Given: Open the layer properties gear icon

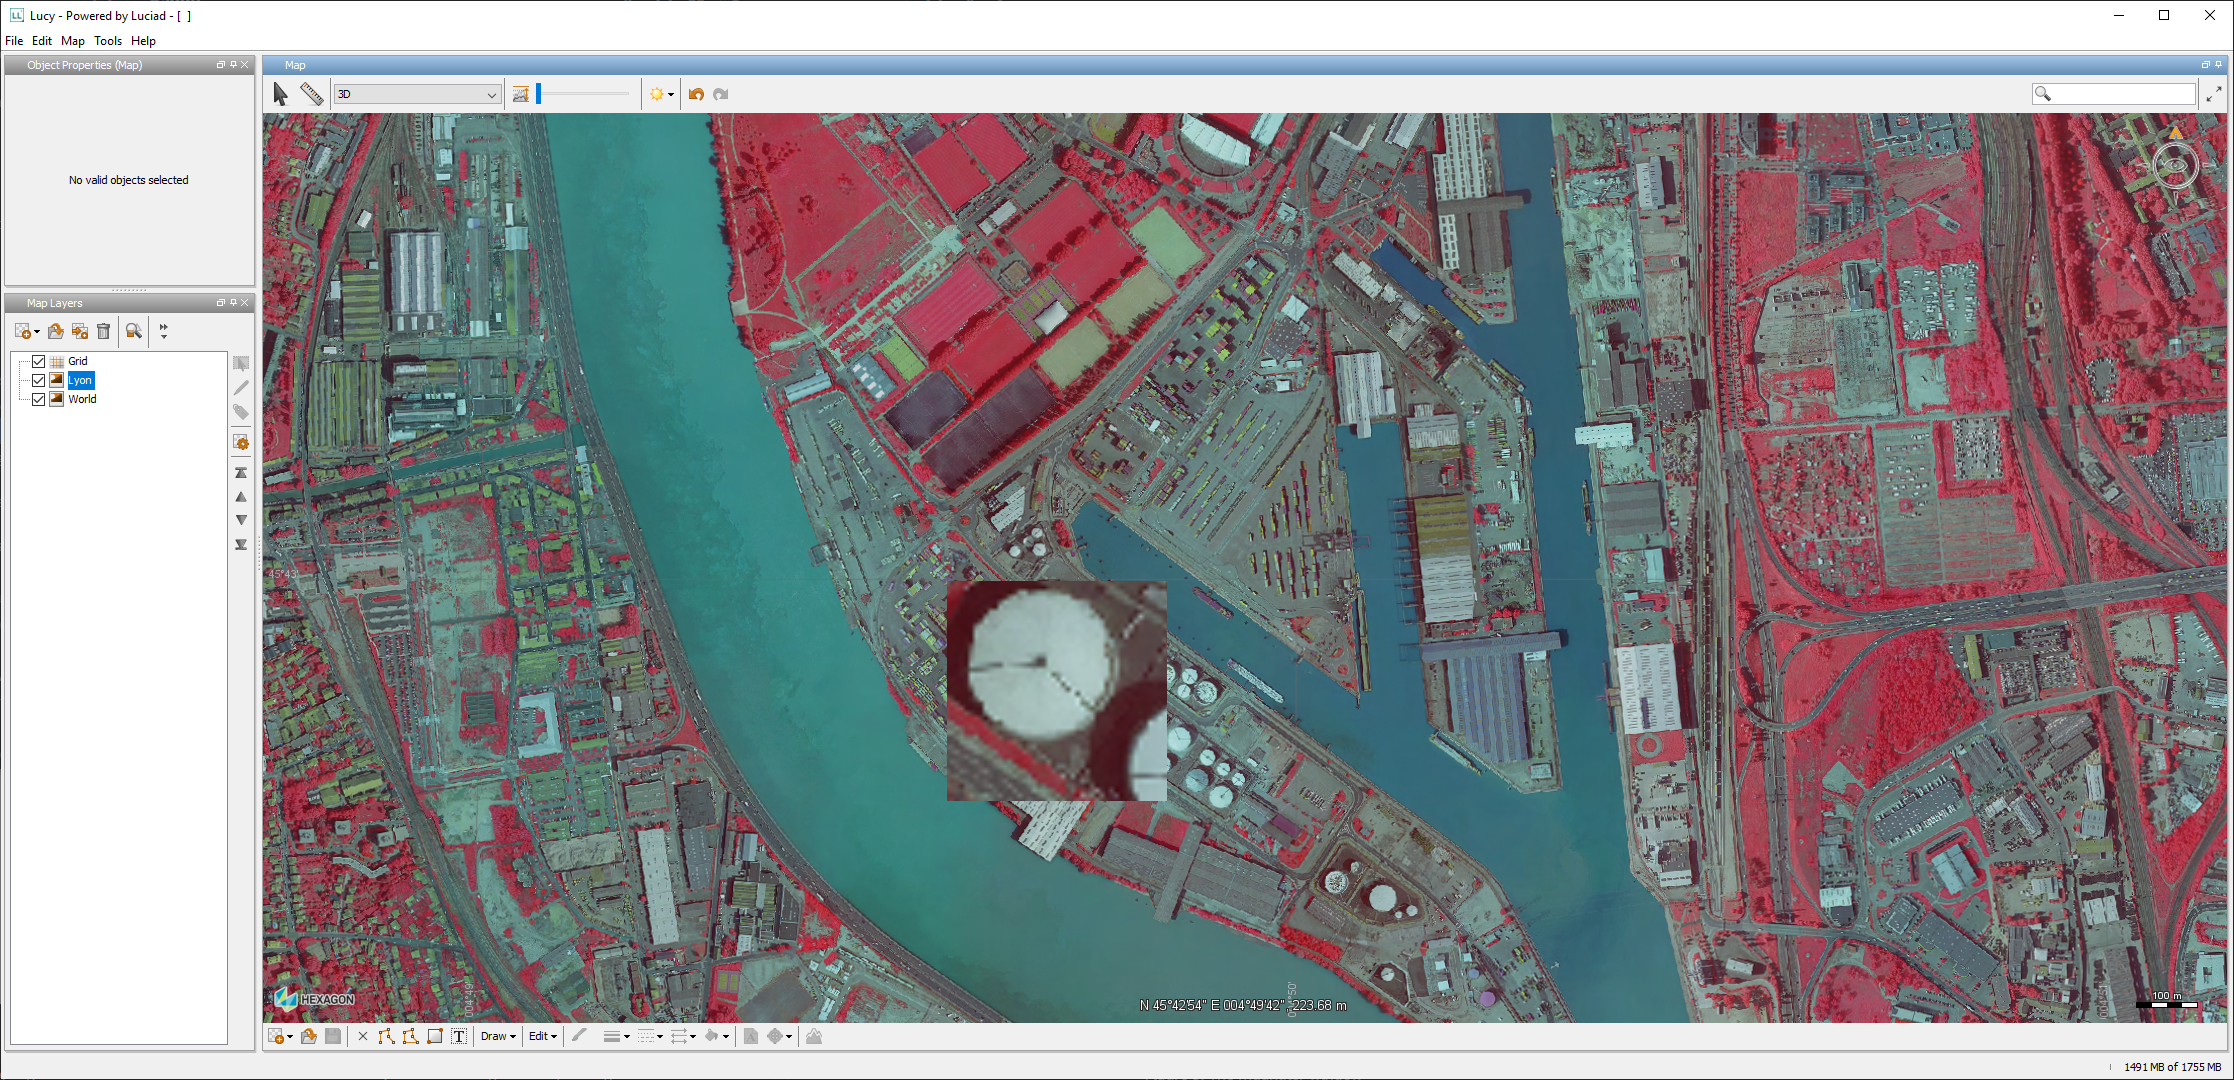Looking at the screenshot, I should point(241,442).
